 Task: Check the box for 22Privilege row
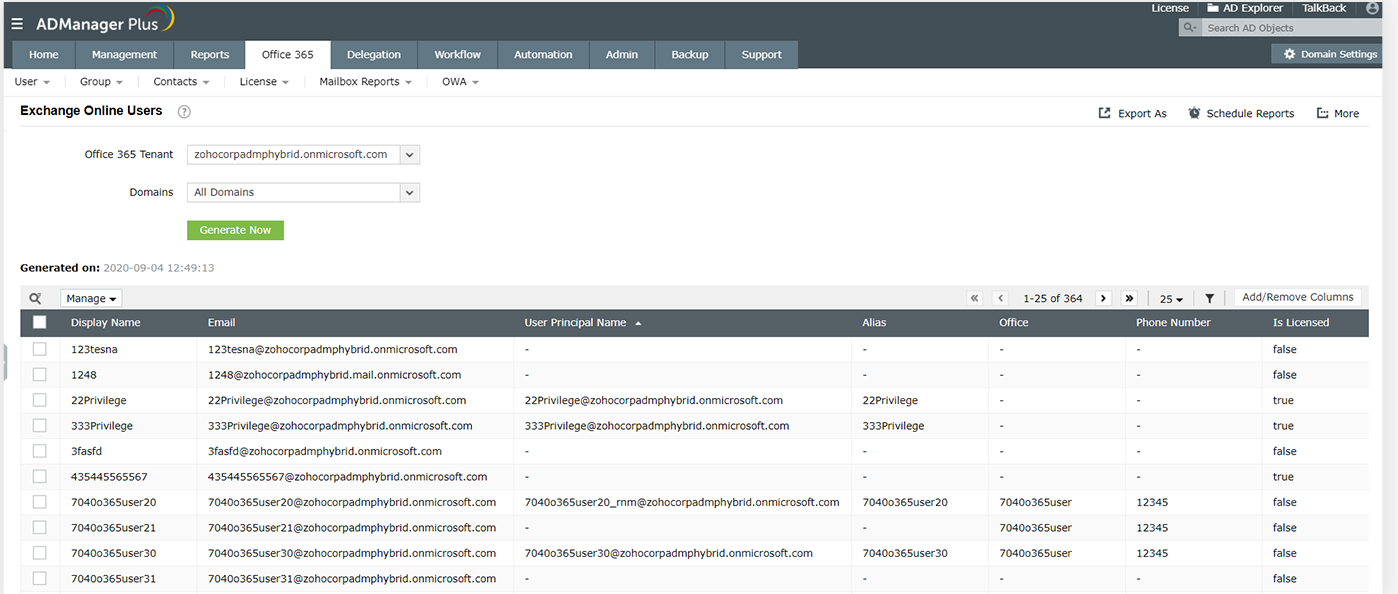click(x=40, y=400)
